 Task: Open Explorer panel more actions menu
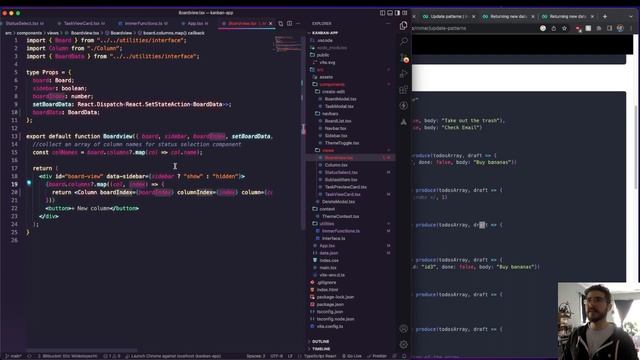(387, 24)
